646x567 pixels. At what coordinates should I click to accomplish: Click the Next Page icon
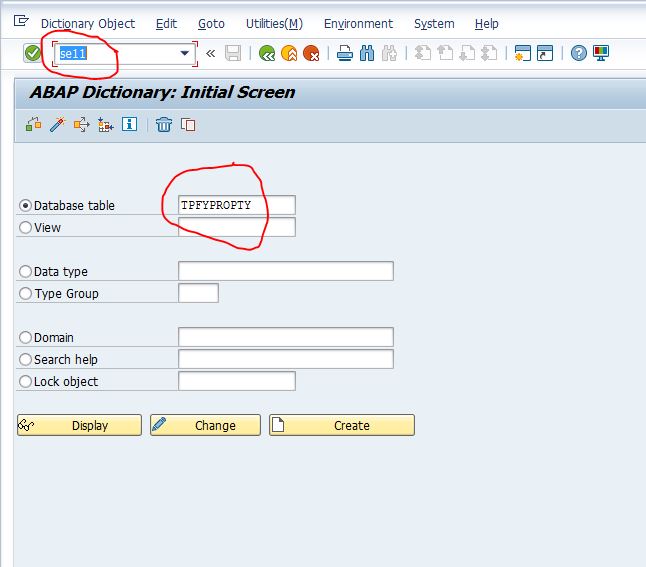[x=467, y=53]
